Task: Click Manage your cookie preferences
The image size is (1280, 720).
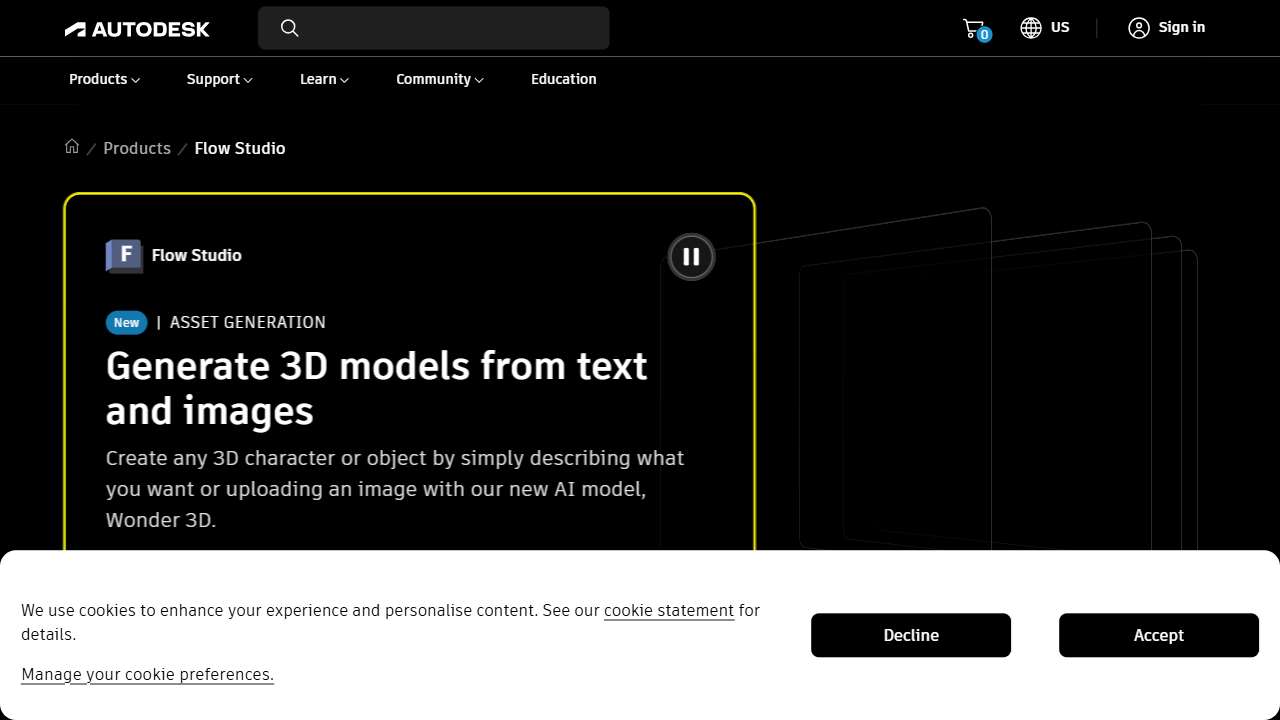Action: coord(147,674)
